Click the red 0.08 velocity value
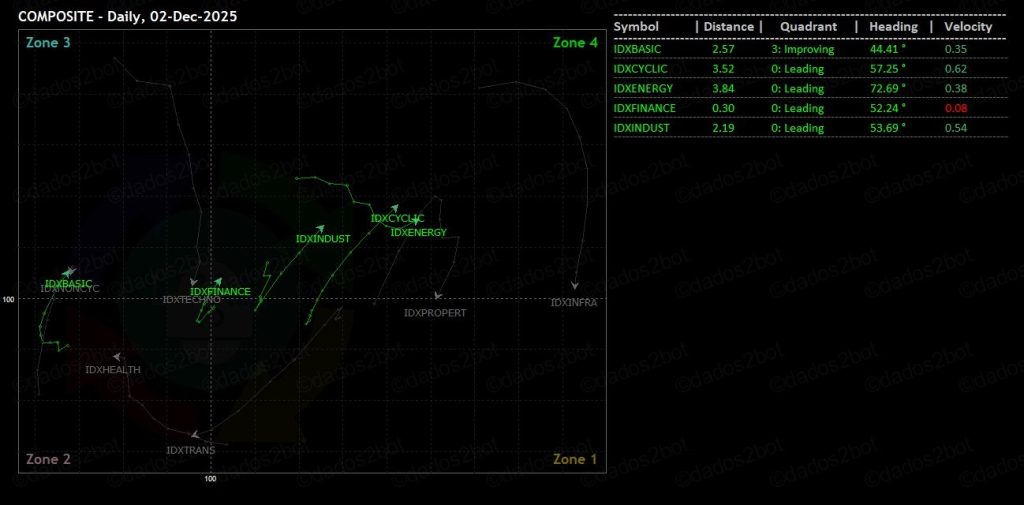Screen dimensions: 1024x505 click(x=956, y=108)
